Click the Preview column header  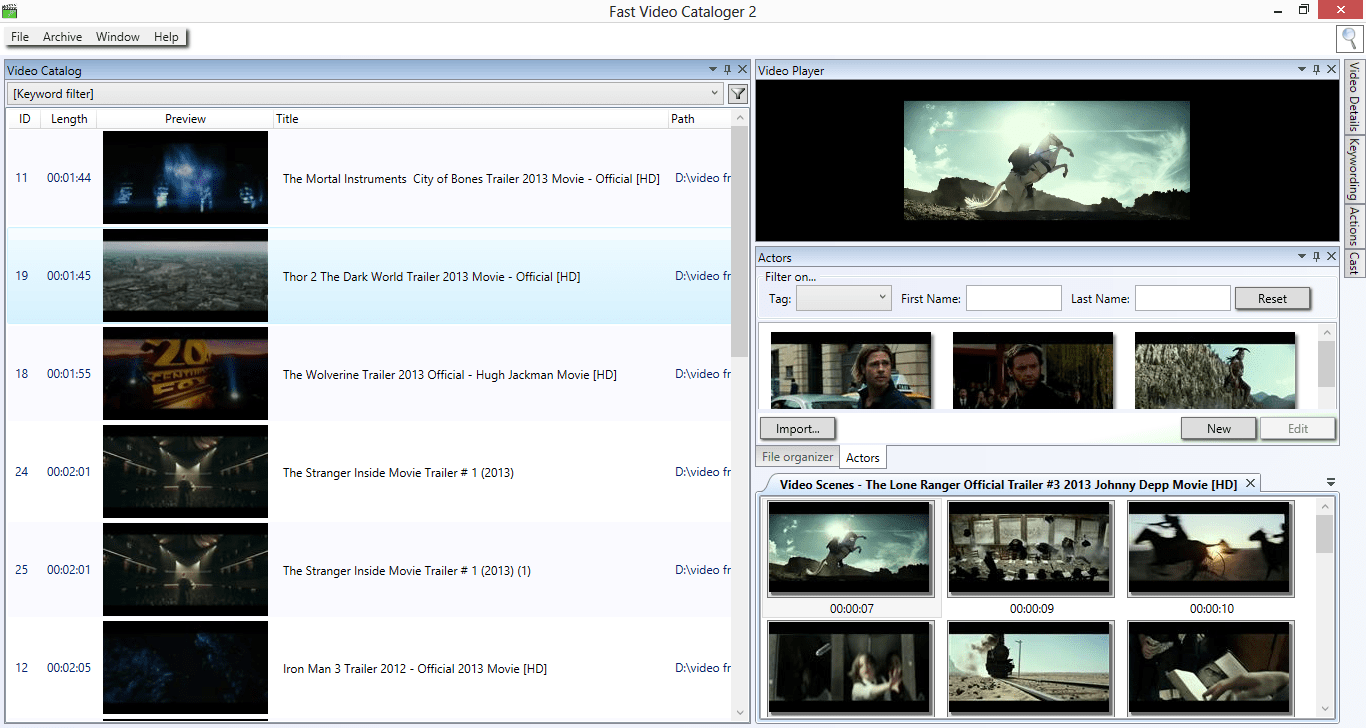(185, 118)
